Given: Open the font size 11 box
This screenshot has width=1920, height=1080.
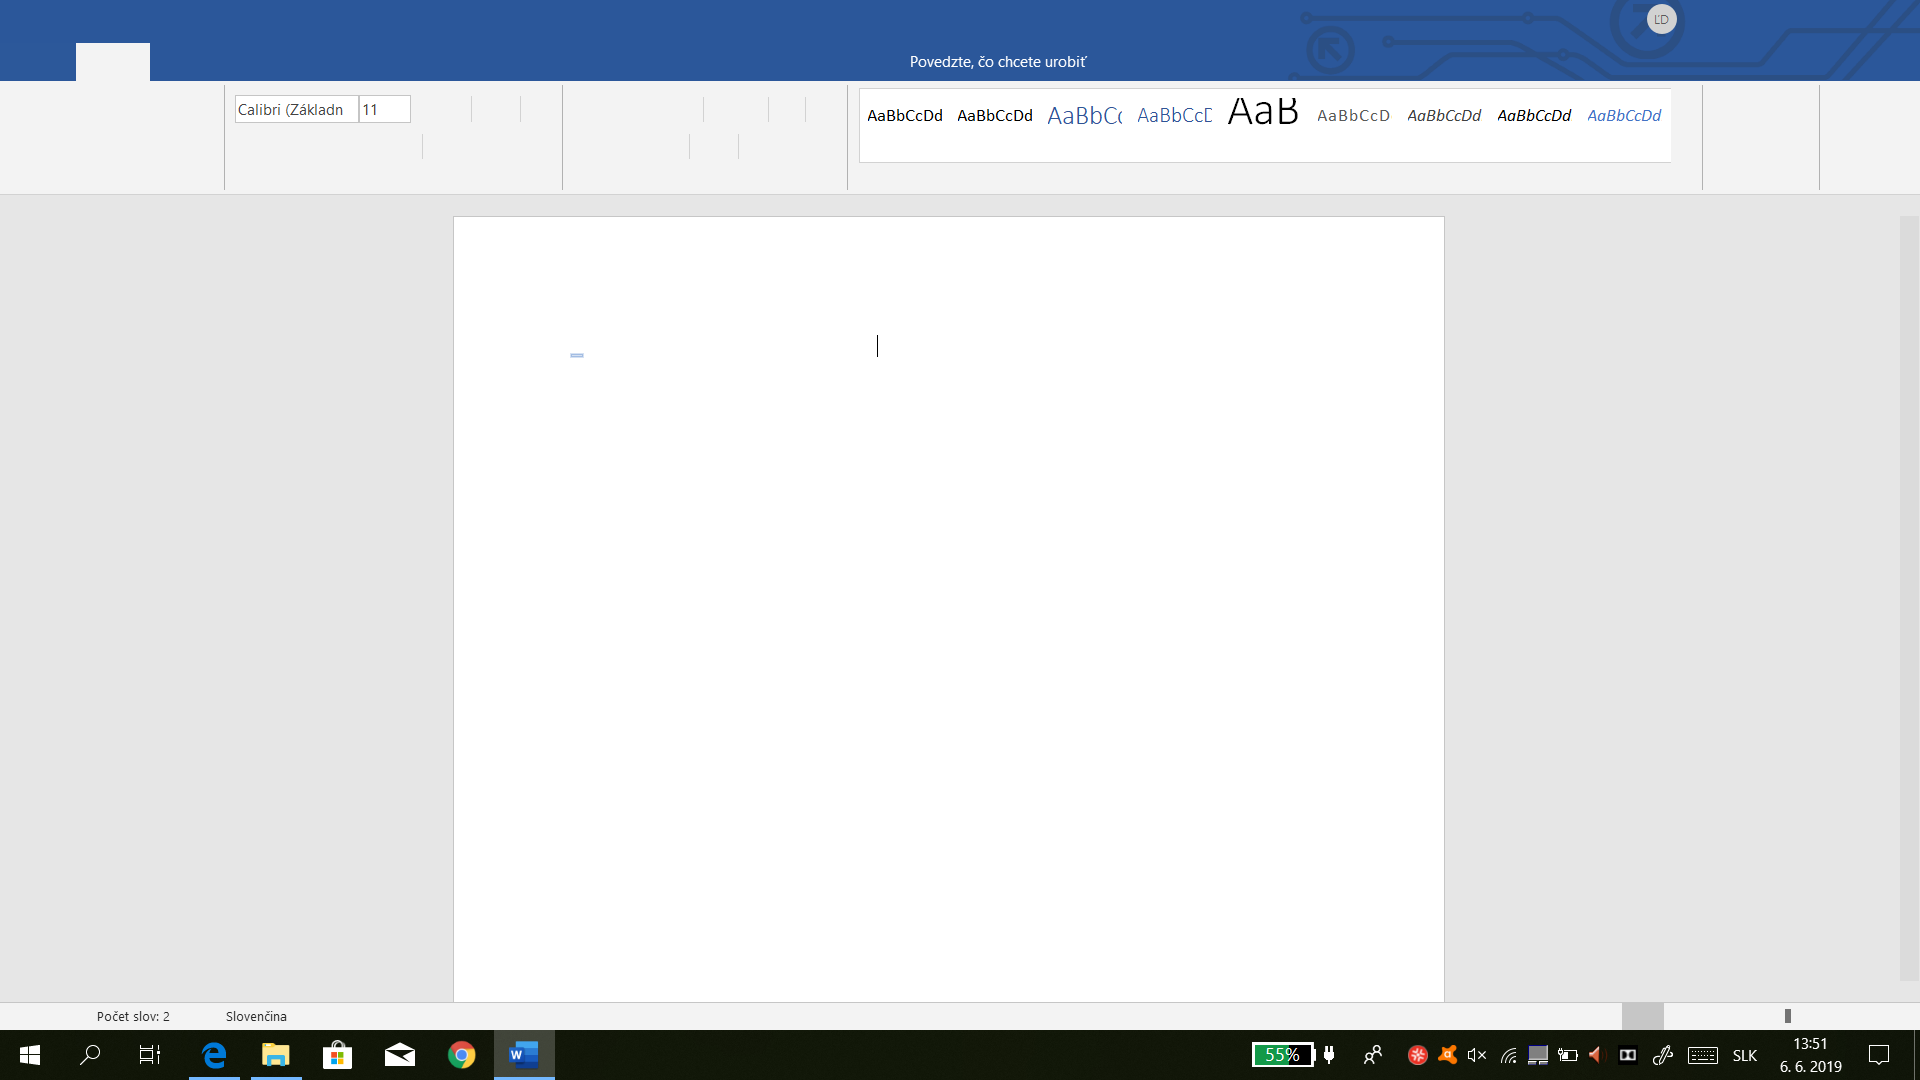Looking at the screenshot, I should pos(384,109).
